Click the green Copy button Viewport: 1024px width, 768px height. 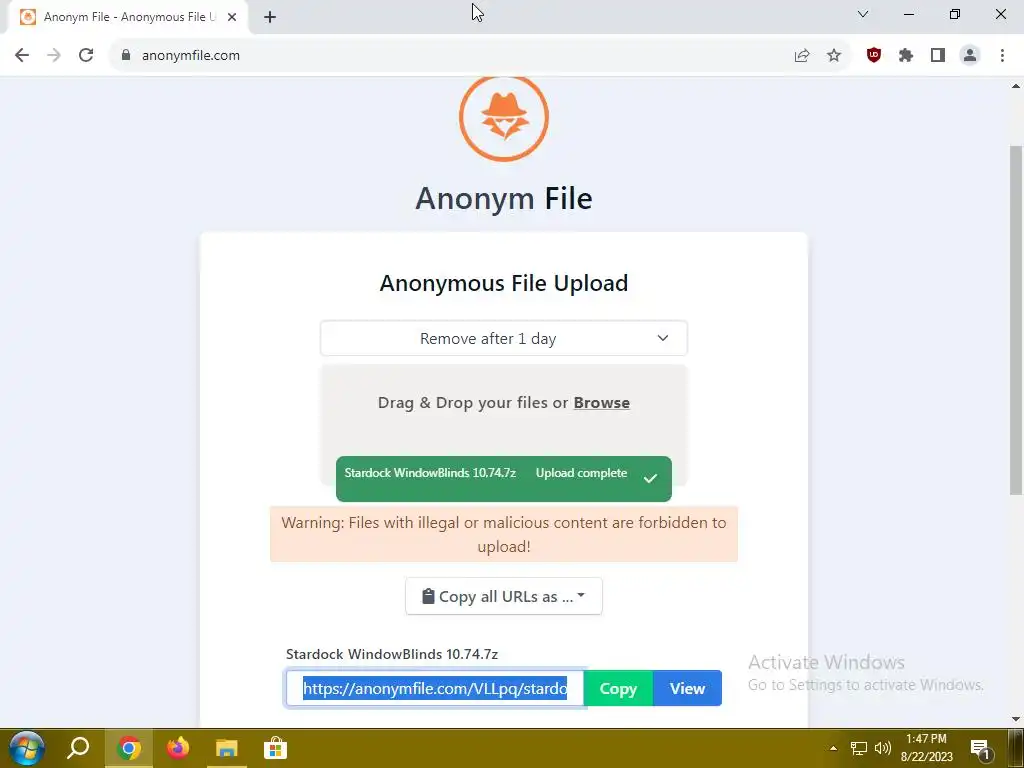(x=618, y=688)
